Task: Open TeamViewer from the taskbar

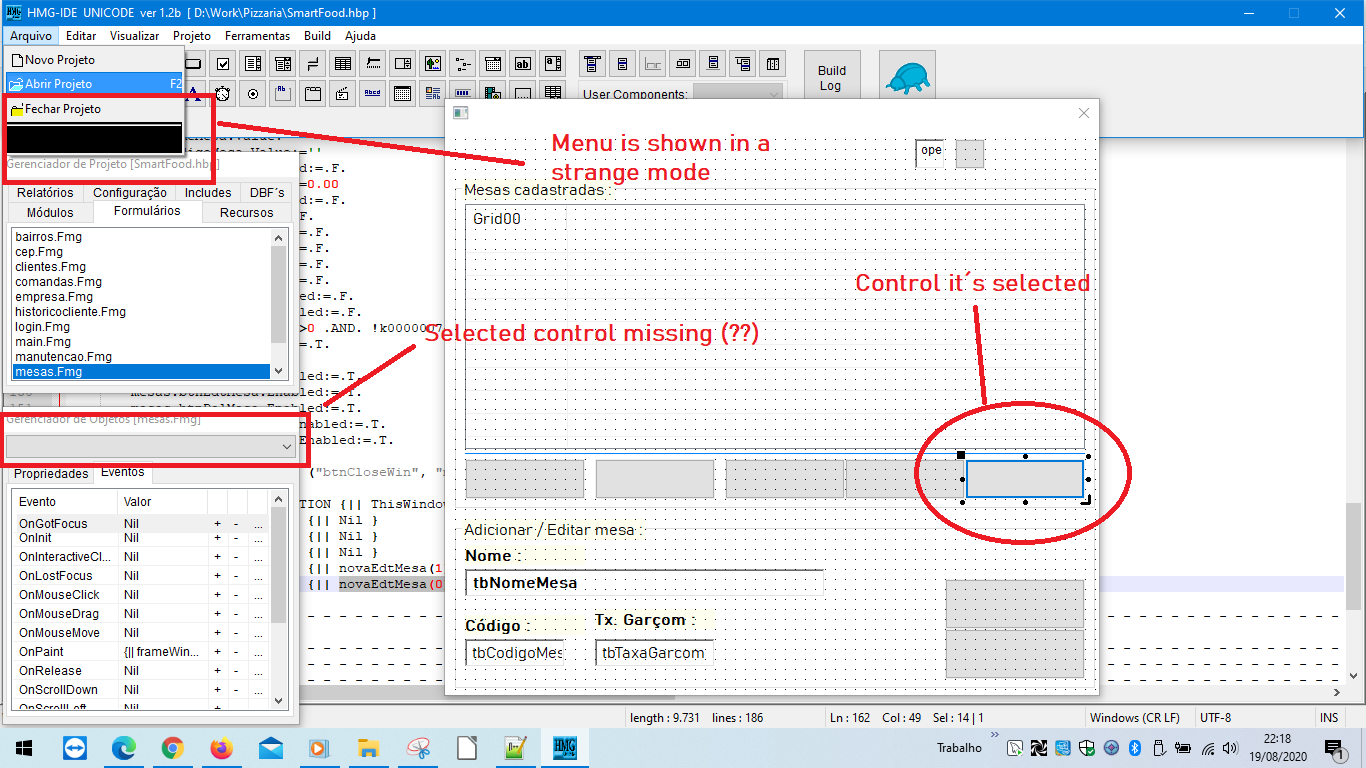Action: 75,747
